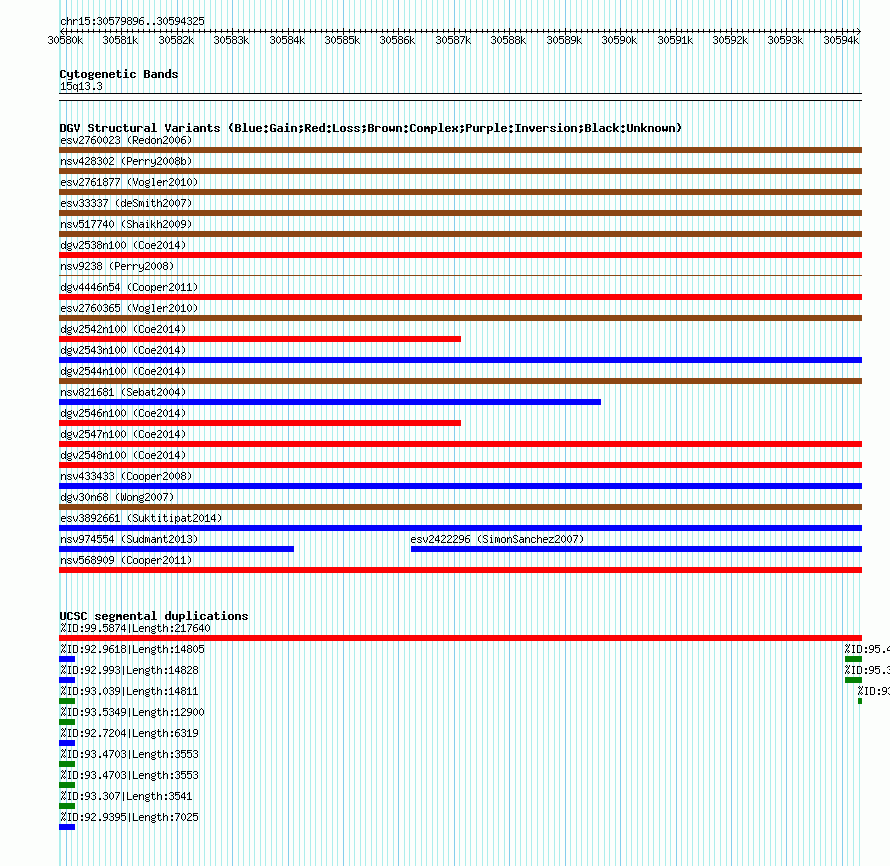Click the 30590k ruler tick label
Viewport: 890px width, 866px height.
tap(619, 40)
